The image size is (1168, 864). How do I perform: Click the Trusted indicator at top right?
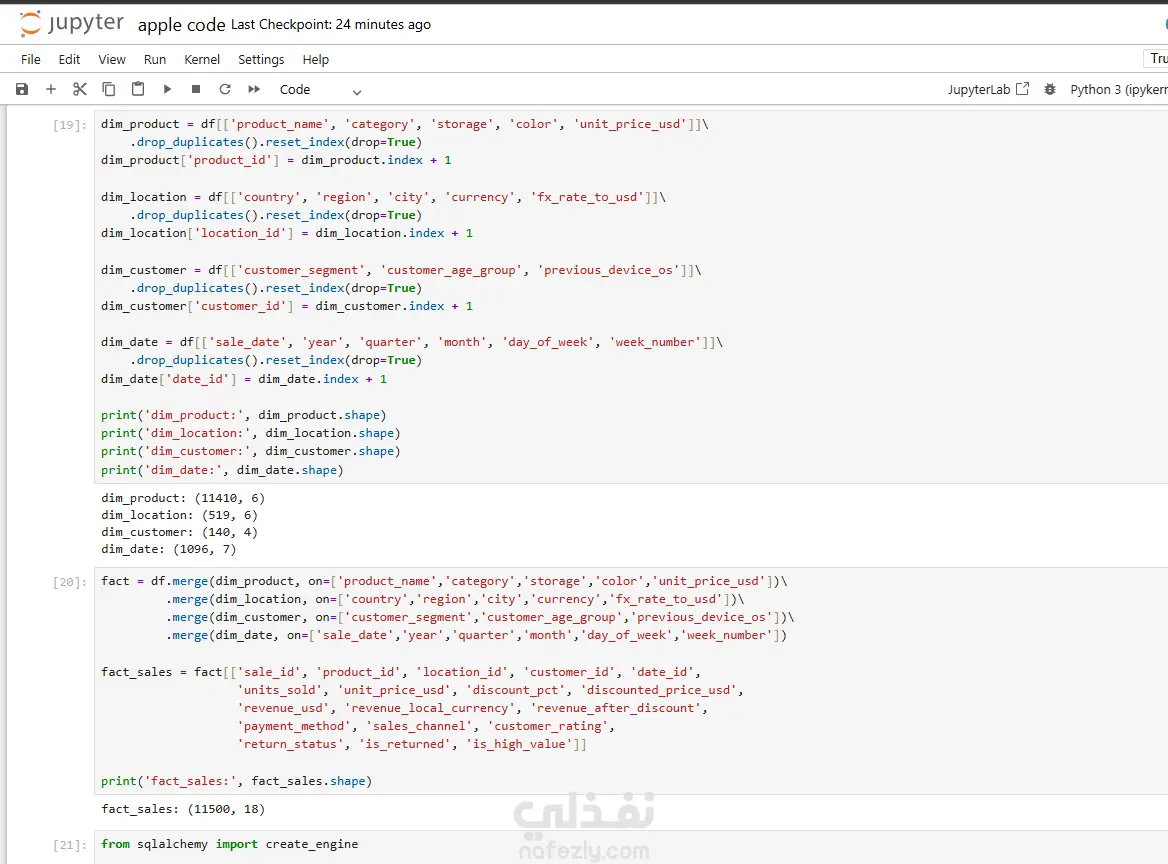[x=1158, y=58]
